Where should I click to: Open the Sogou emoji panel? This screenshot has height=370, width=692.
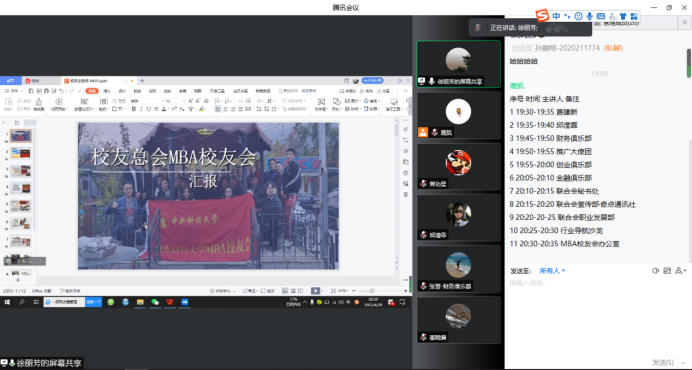(x=578, y=16)
